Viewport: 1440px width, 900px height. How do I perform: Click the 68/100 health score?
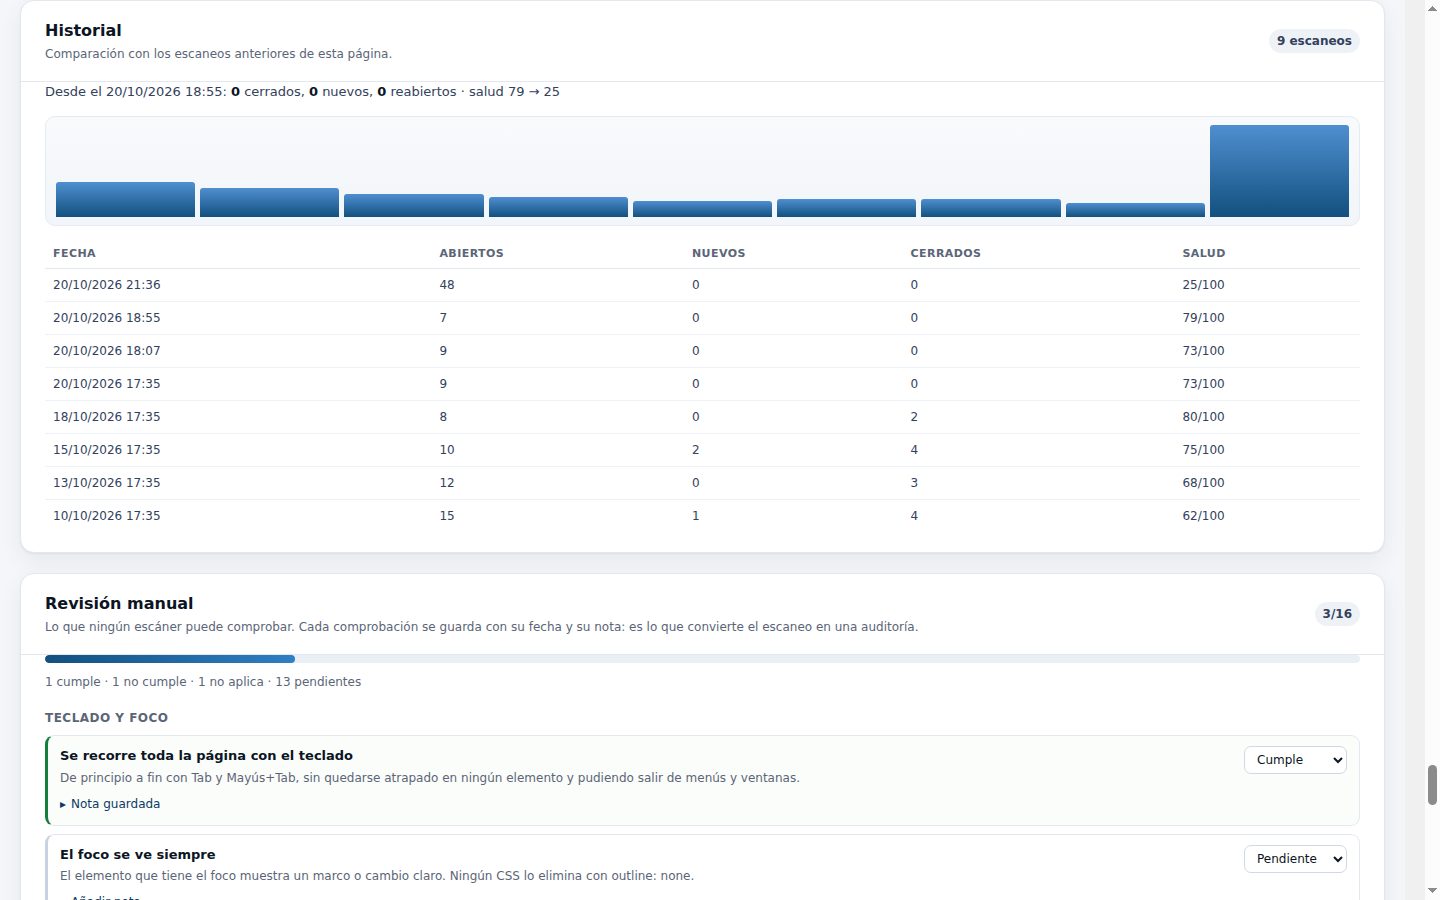point(1203,483)
